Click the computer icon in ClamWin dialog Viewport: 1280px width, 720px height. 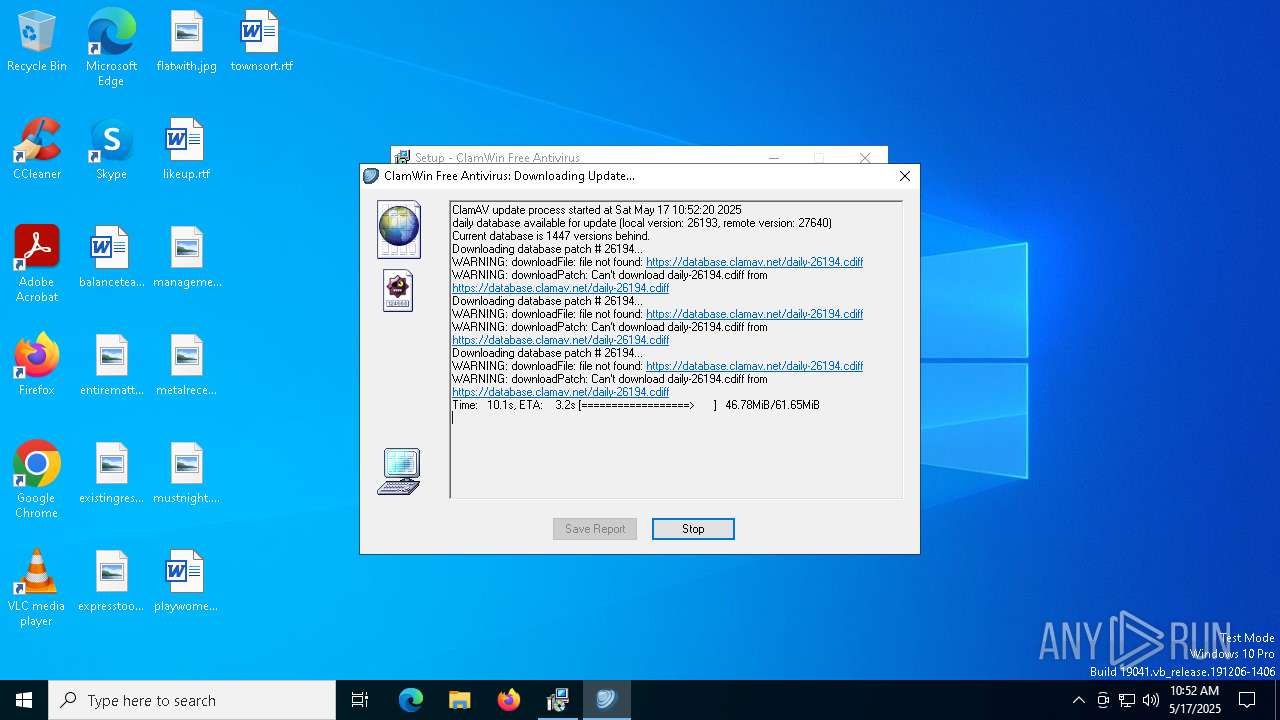[399, 471]
